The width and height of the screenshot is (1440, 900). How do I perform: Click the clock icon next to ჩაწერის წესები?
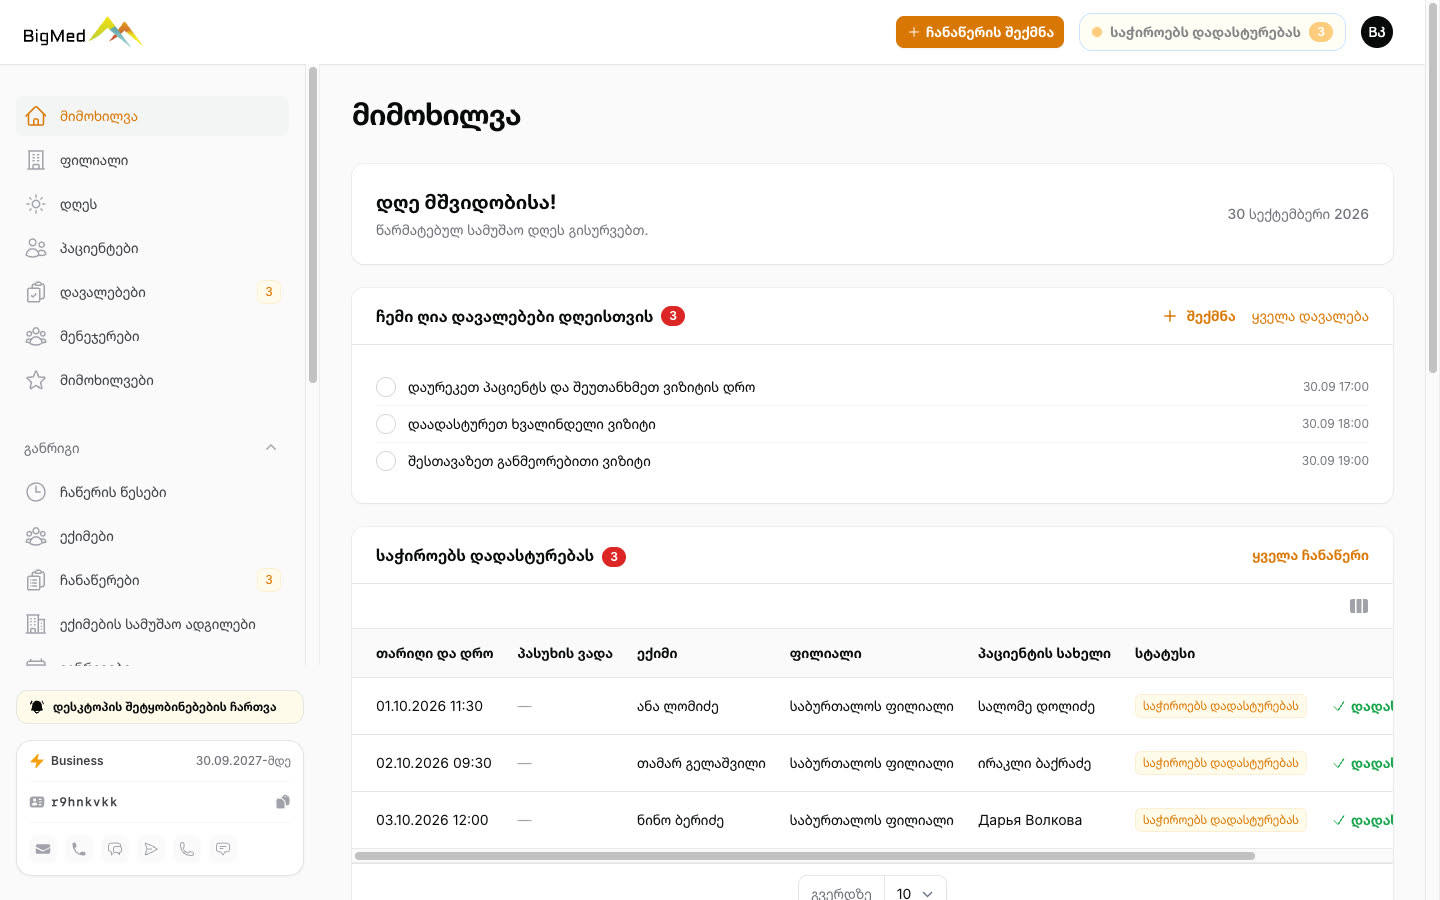point(36,492)
